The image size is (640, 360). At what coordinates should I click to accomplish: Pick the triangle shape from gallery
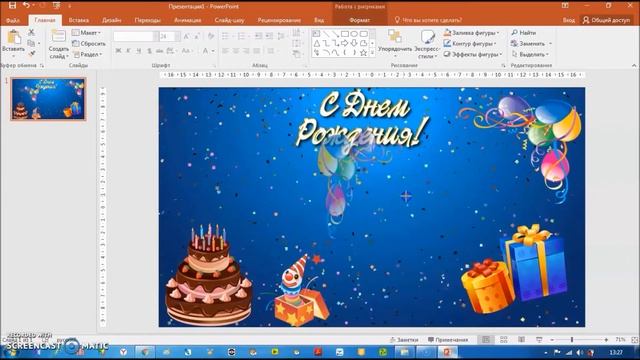point(316,43)
